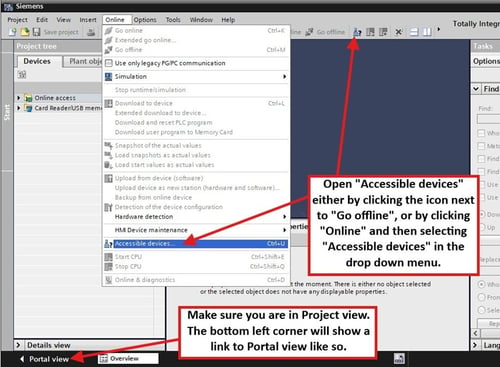Click the Accessible devices toolbar icon
The image size is (500, 367).
pyautogui.click(x=357, y=32)
